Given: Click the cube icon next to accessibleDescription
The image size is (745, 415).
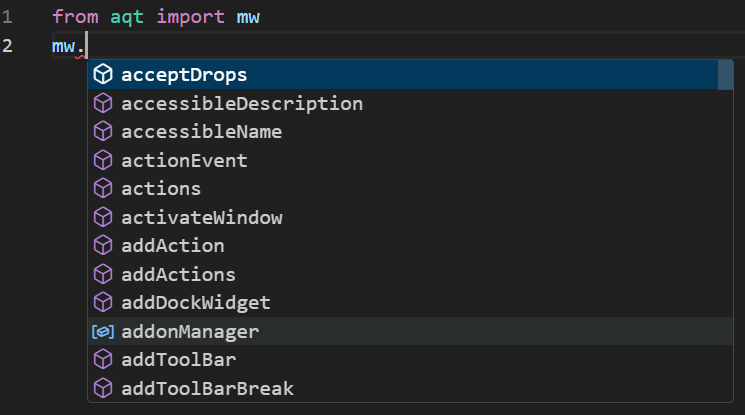Looking at the screenshot, I should coord(103,103).
